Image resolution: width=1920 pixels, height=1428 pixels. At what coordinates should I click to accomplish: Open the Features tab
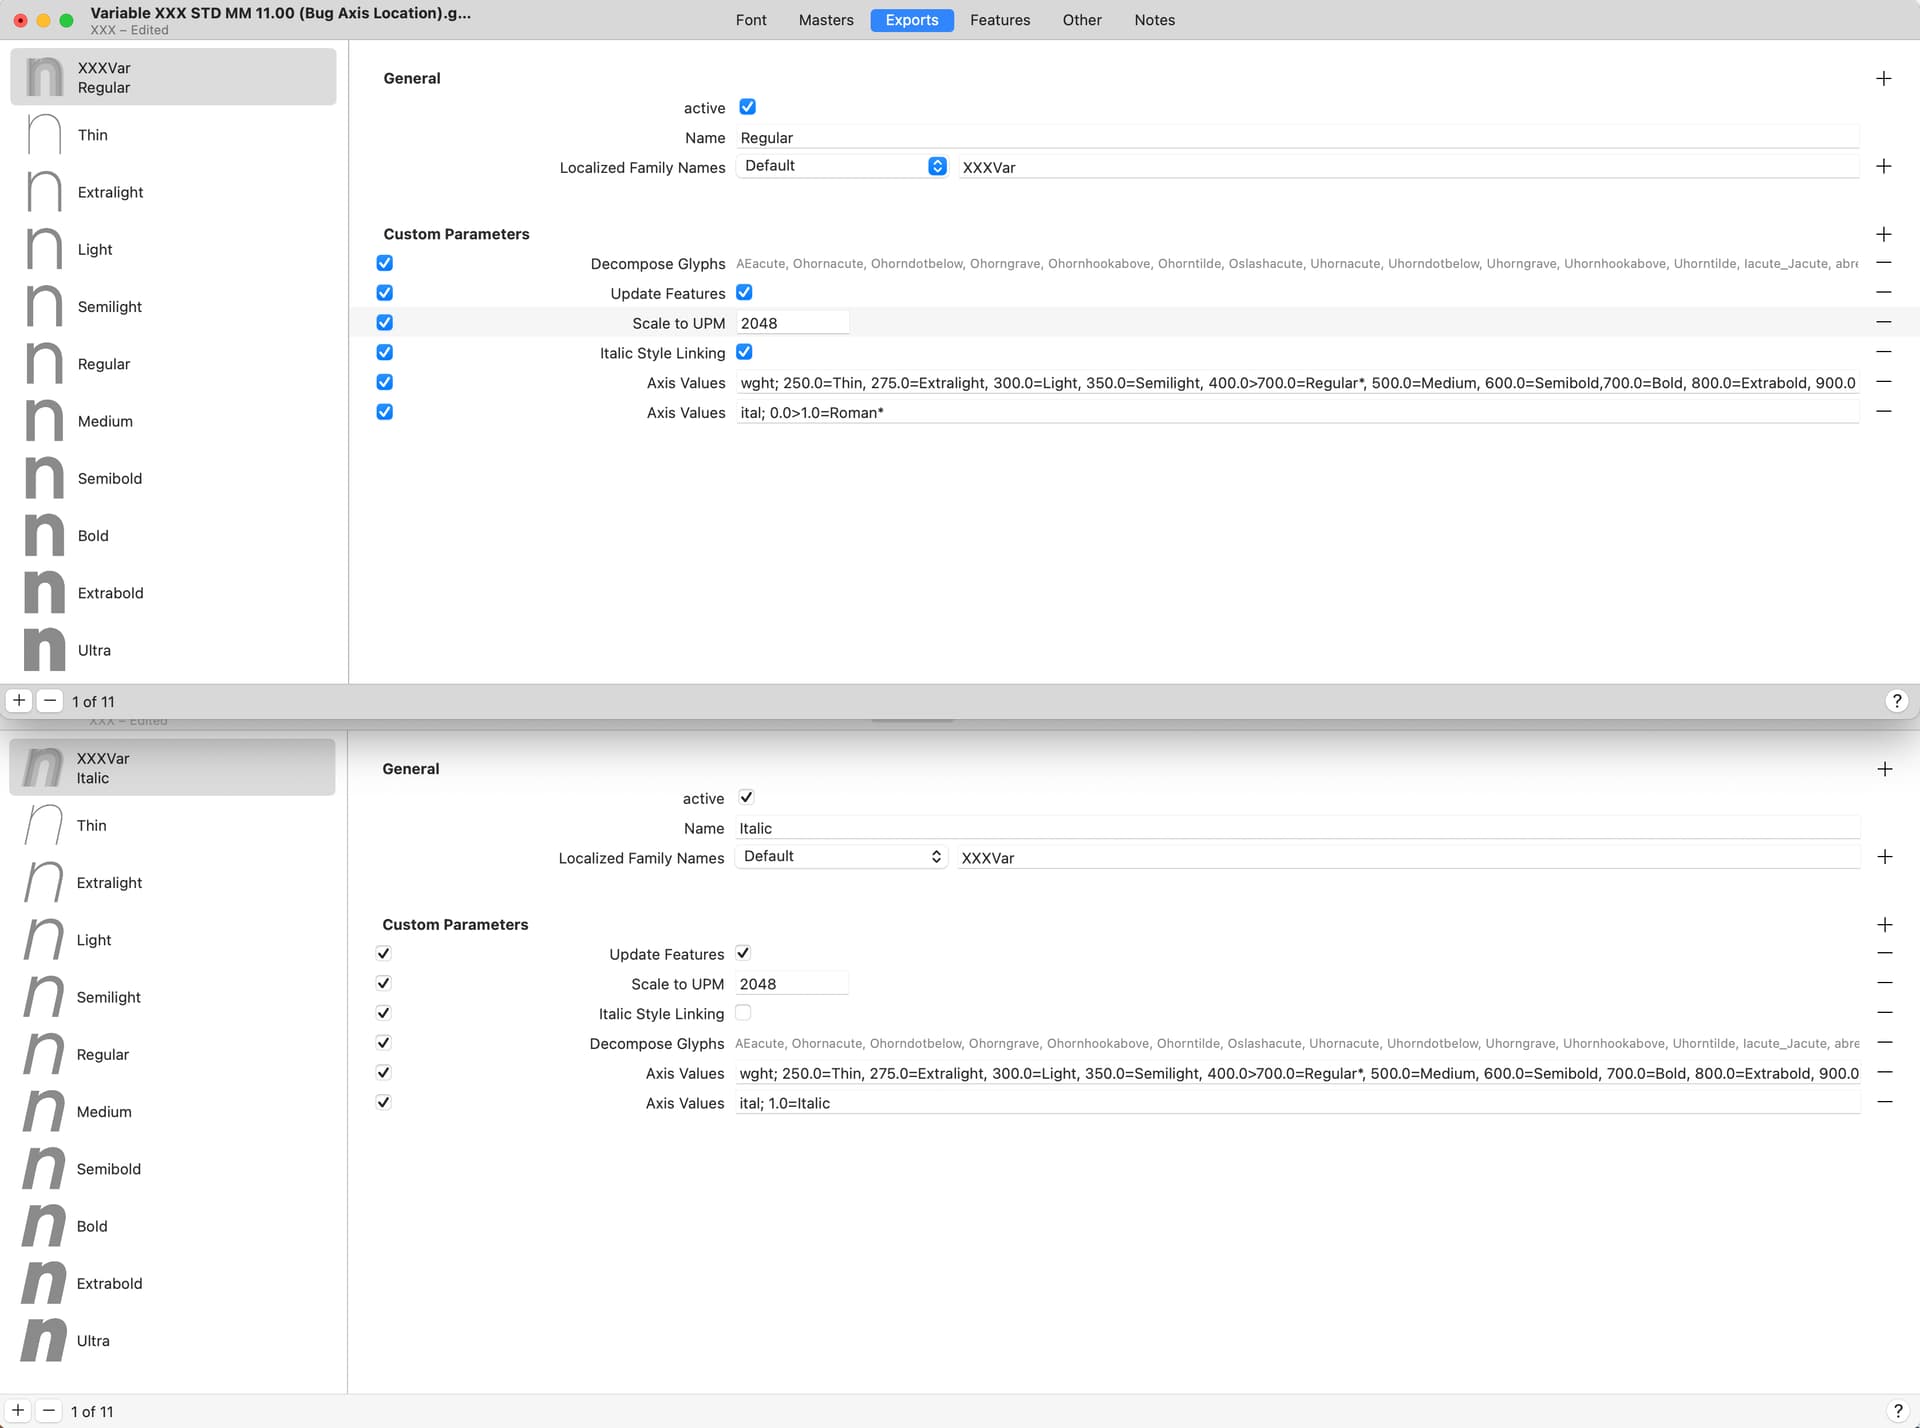[x=999, y=20]
